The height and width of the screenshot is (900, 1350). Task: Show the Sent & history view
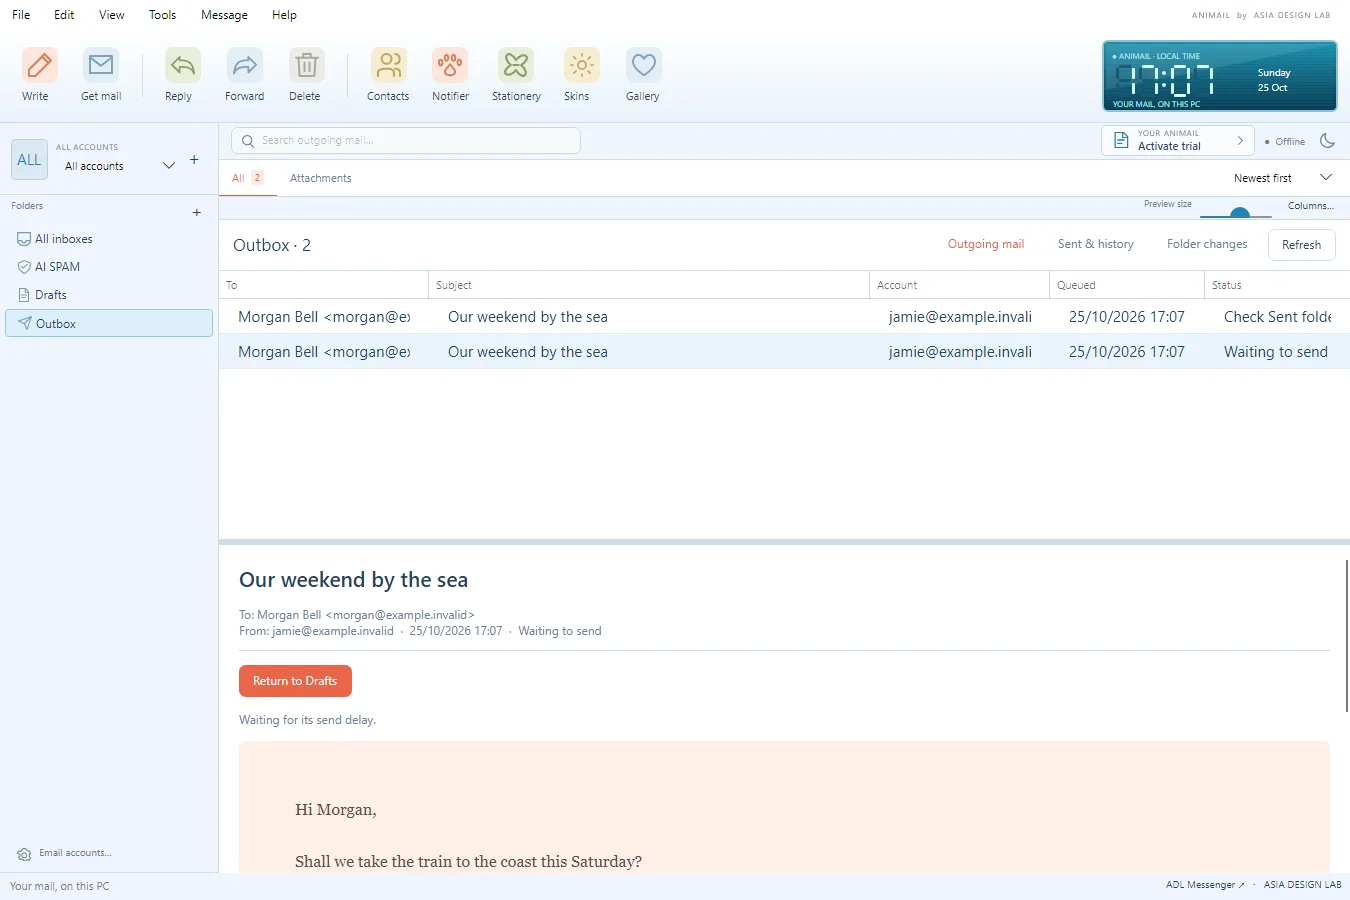click(1096, 244)
